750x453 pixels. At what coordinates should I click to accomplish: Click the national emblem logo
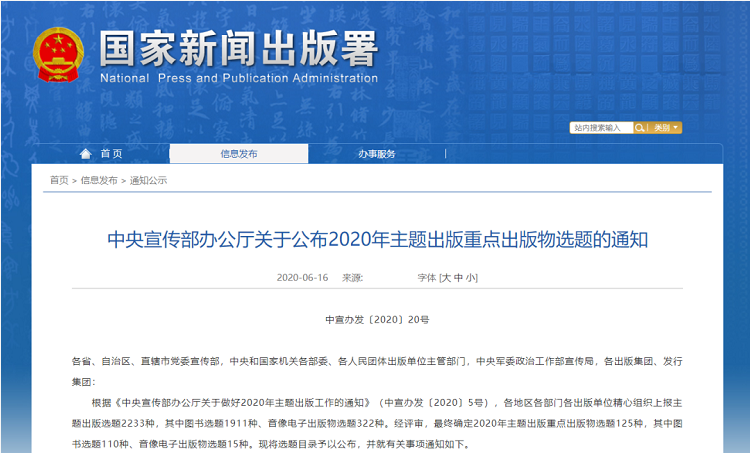(58, 55)
